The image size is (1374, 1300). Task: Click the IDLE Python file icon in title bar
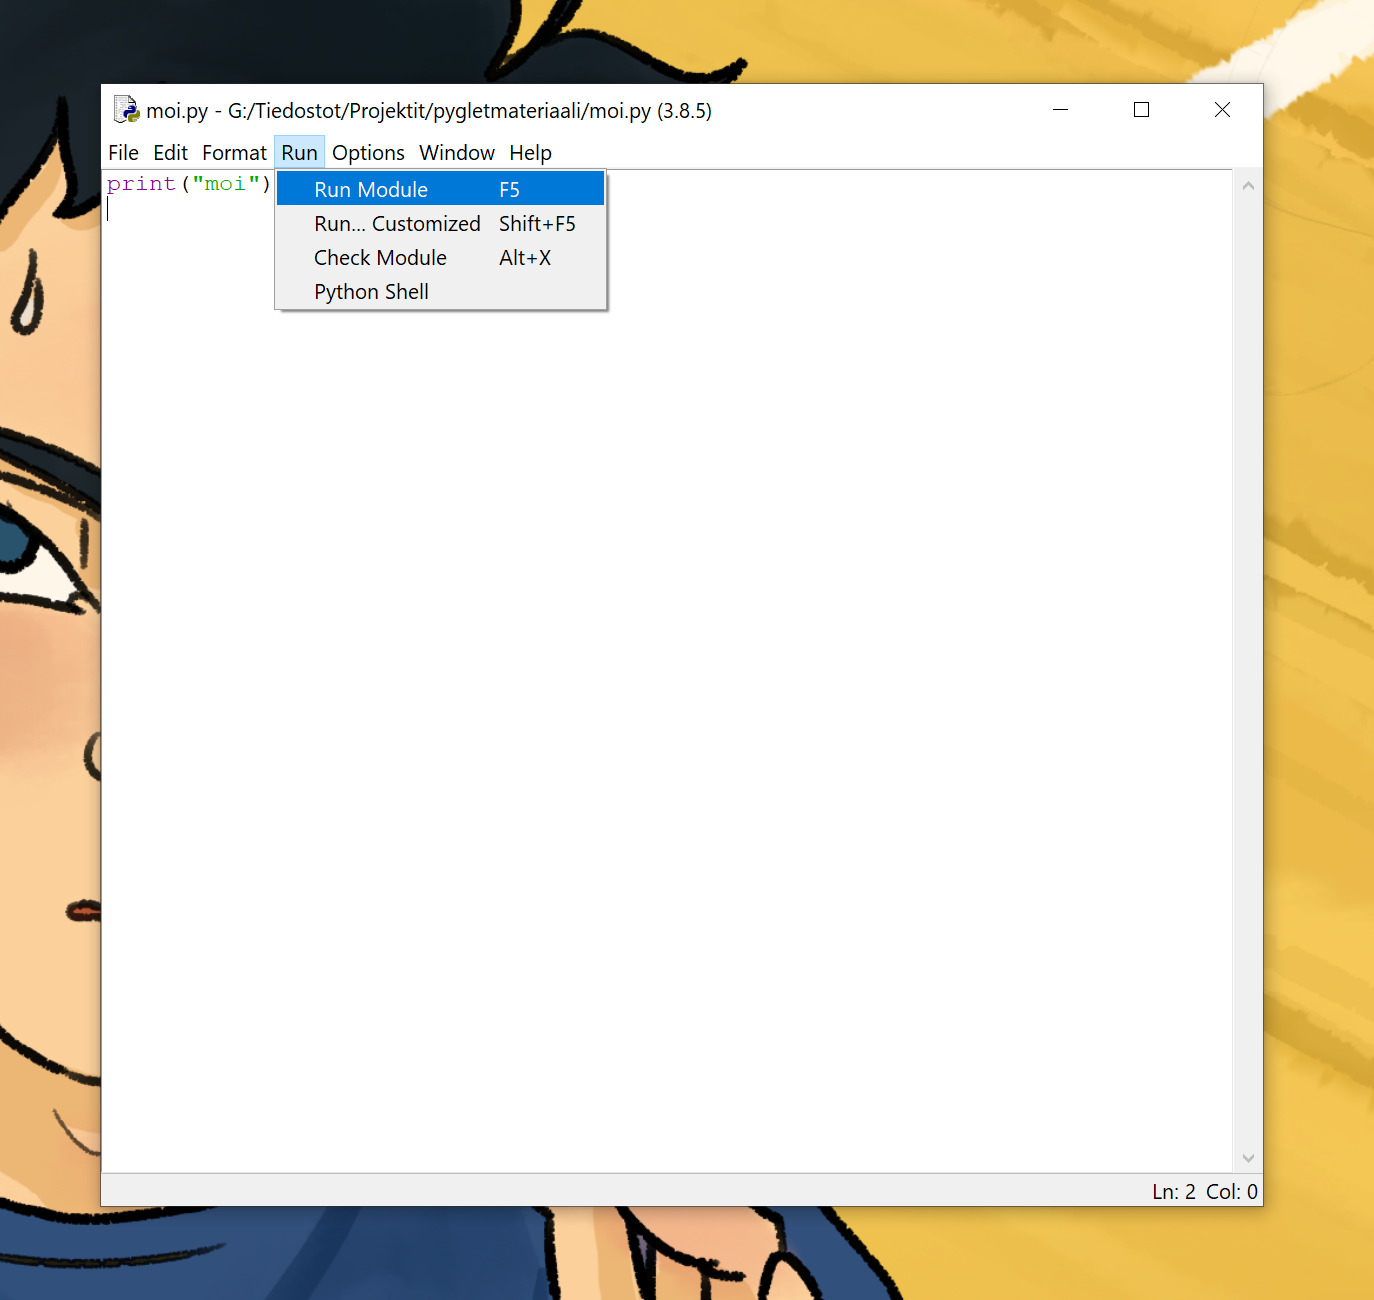pyautogui.click(x=126, y=109)
